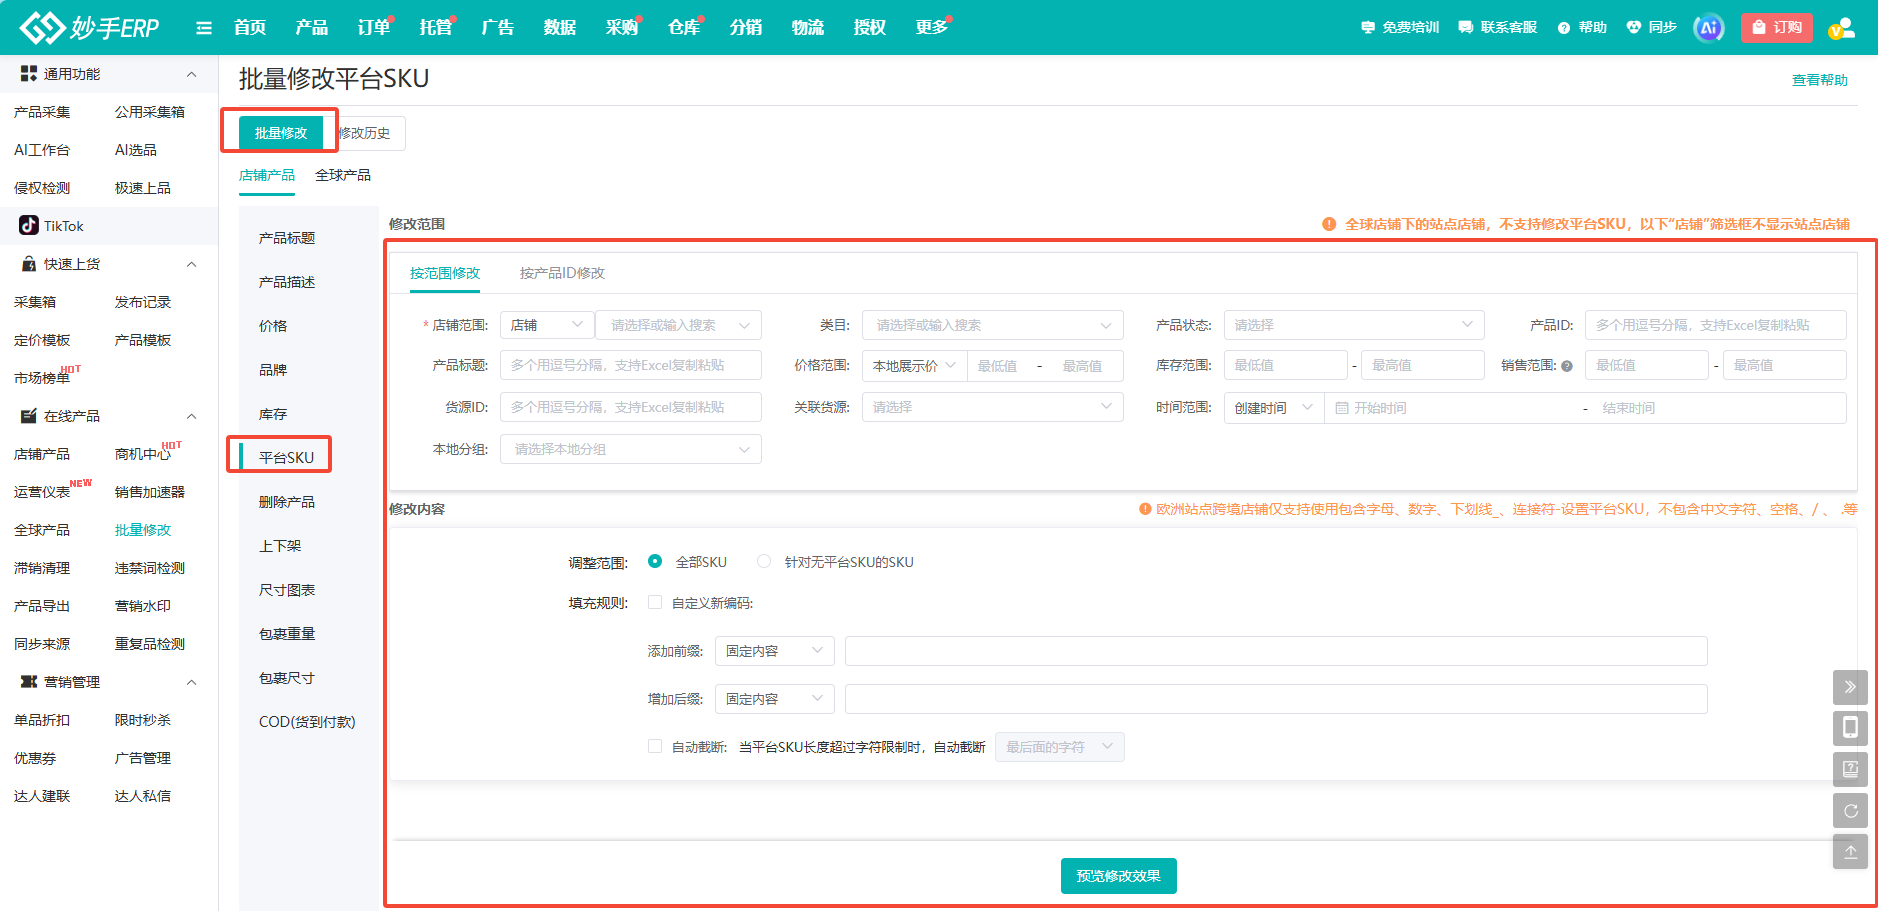The width and height of the screenshot is (1878, 911).
Task: Open the 最后面的字符 truncation dropdown
Action: tap(1059, 747)
